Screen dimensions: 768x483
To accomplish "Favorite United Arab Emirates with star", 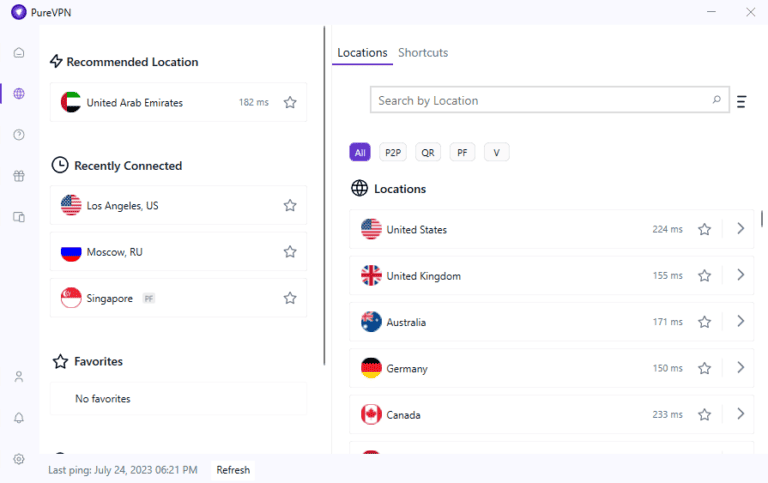I will (290, 102).
